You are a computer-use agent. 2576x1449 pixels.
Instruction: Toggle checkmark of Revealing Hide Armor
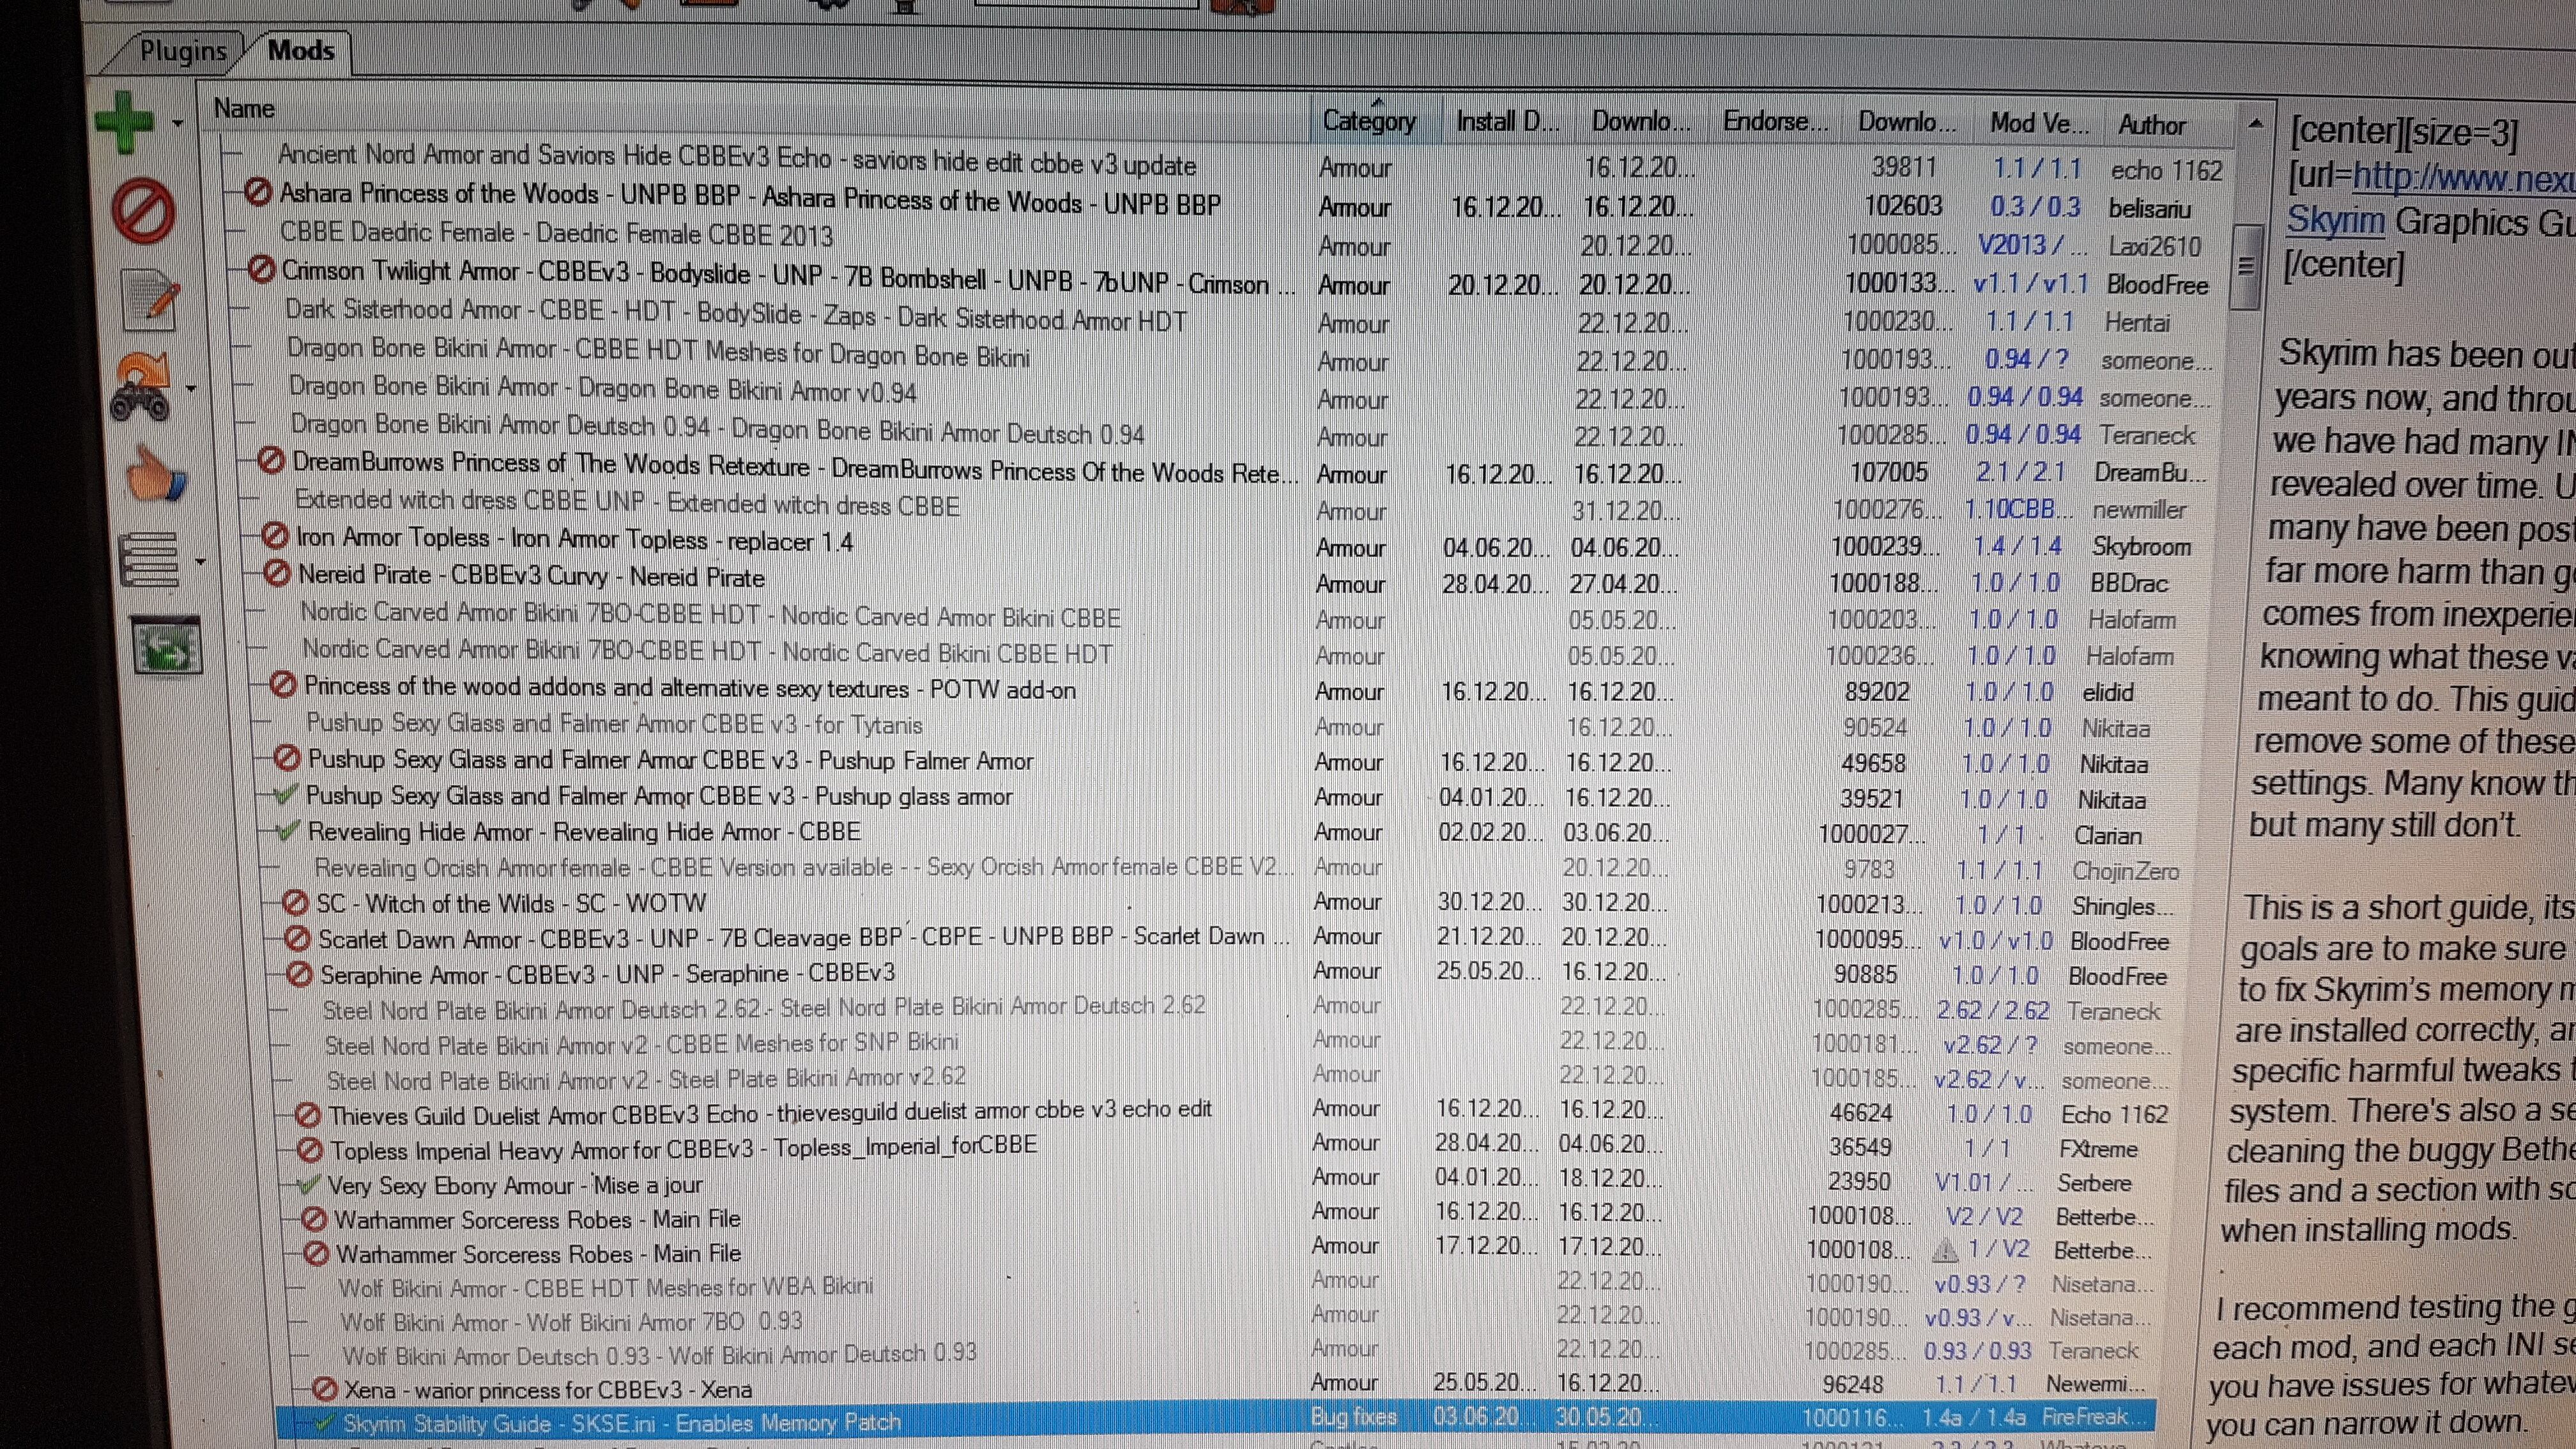tap(288, 831)
